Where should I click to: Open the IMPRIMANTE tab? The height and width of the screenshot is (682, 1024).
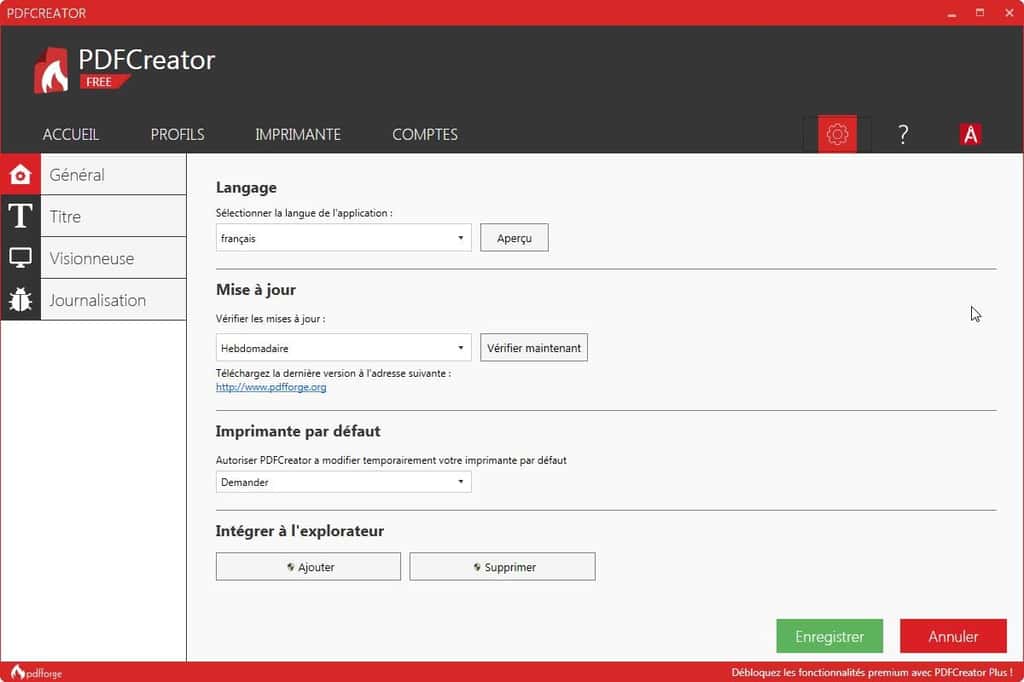click(x=297, y=134)
